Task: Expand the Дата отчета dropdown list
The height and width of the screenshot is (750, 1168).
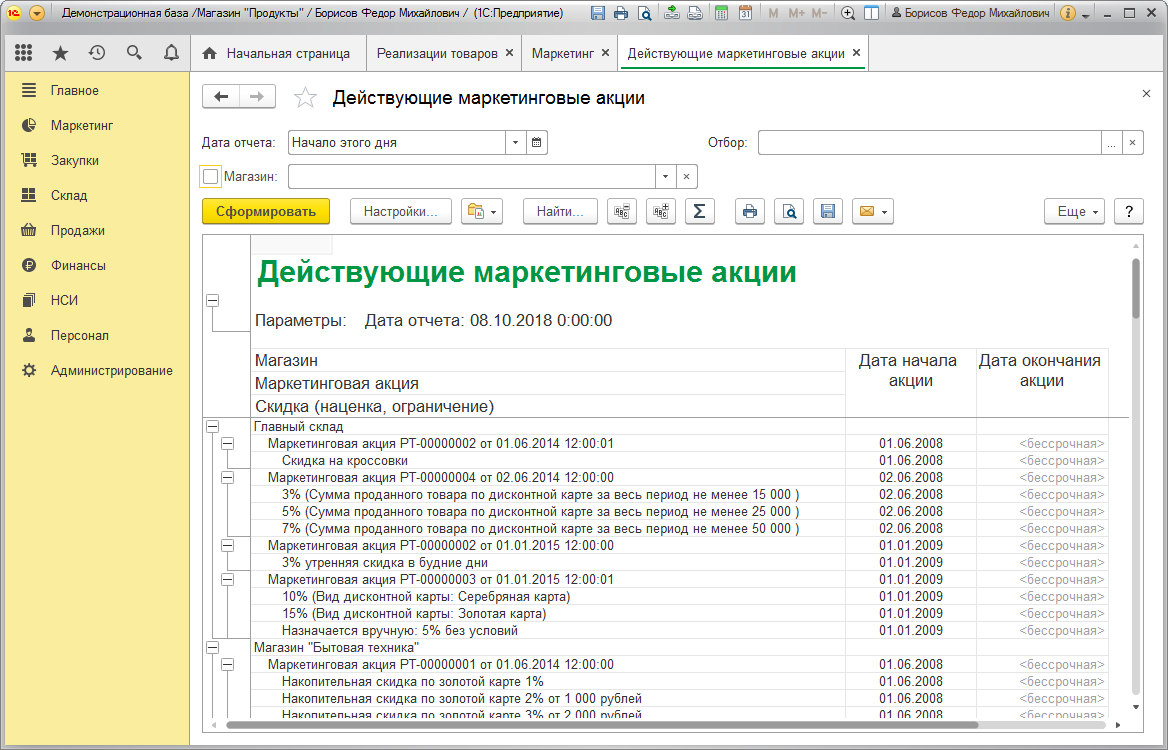Action: (515, 142)
